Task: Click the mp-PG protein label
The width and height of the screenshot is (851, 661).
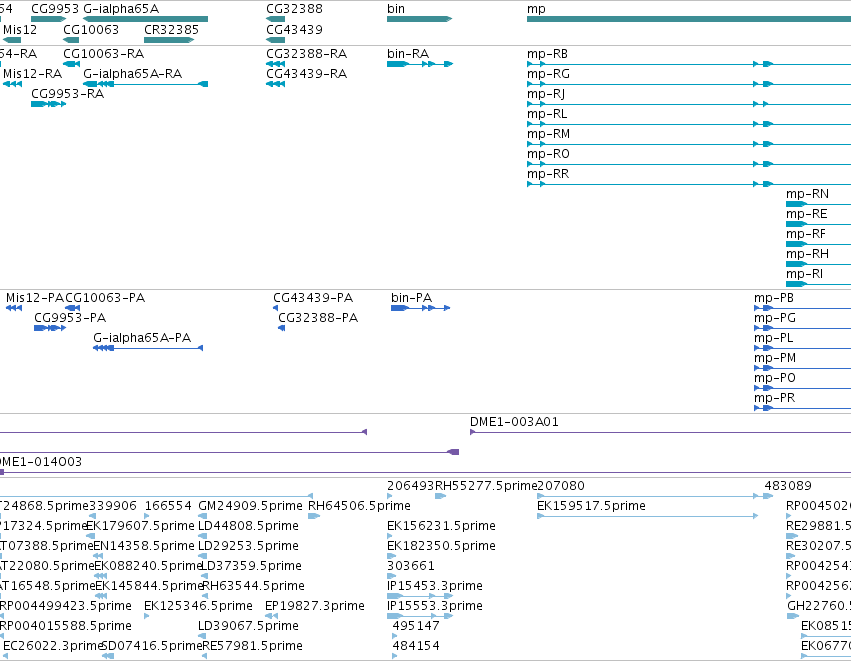Action: (x=775, y=318)
